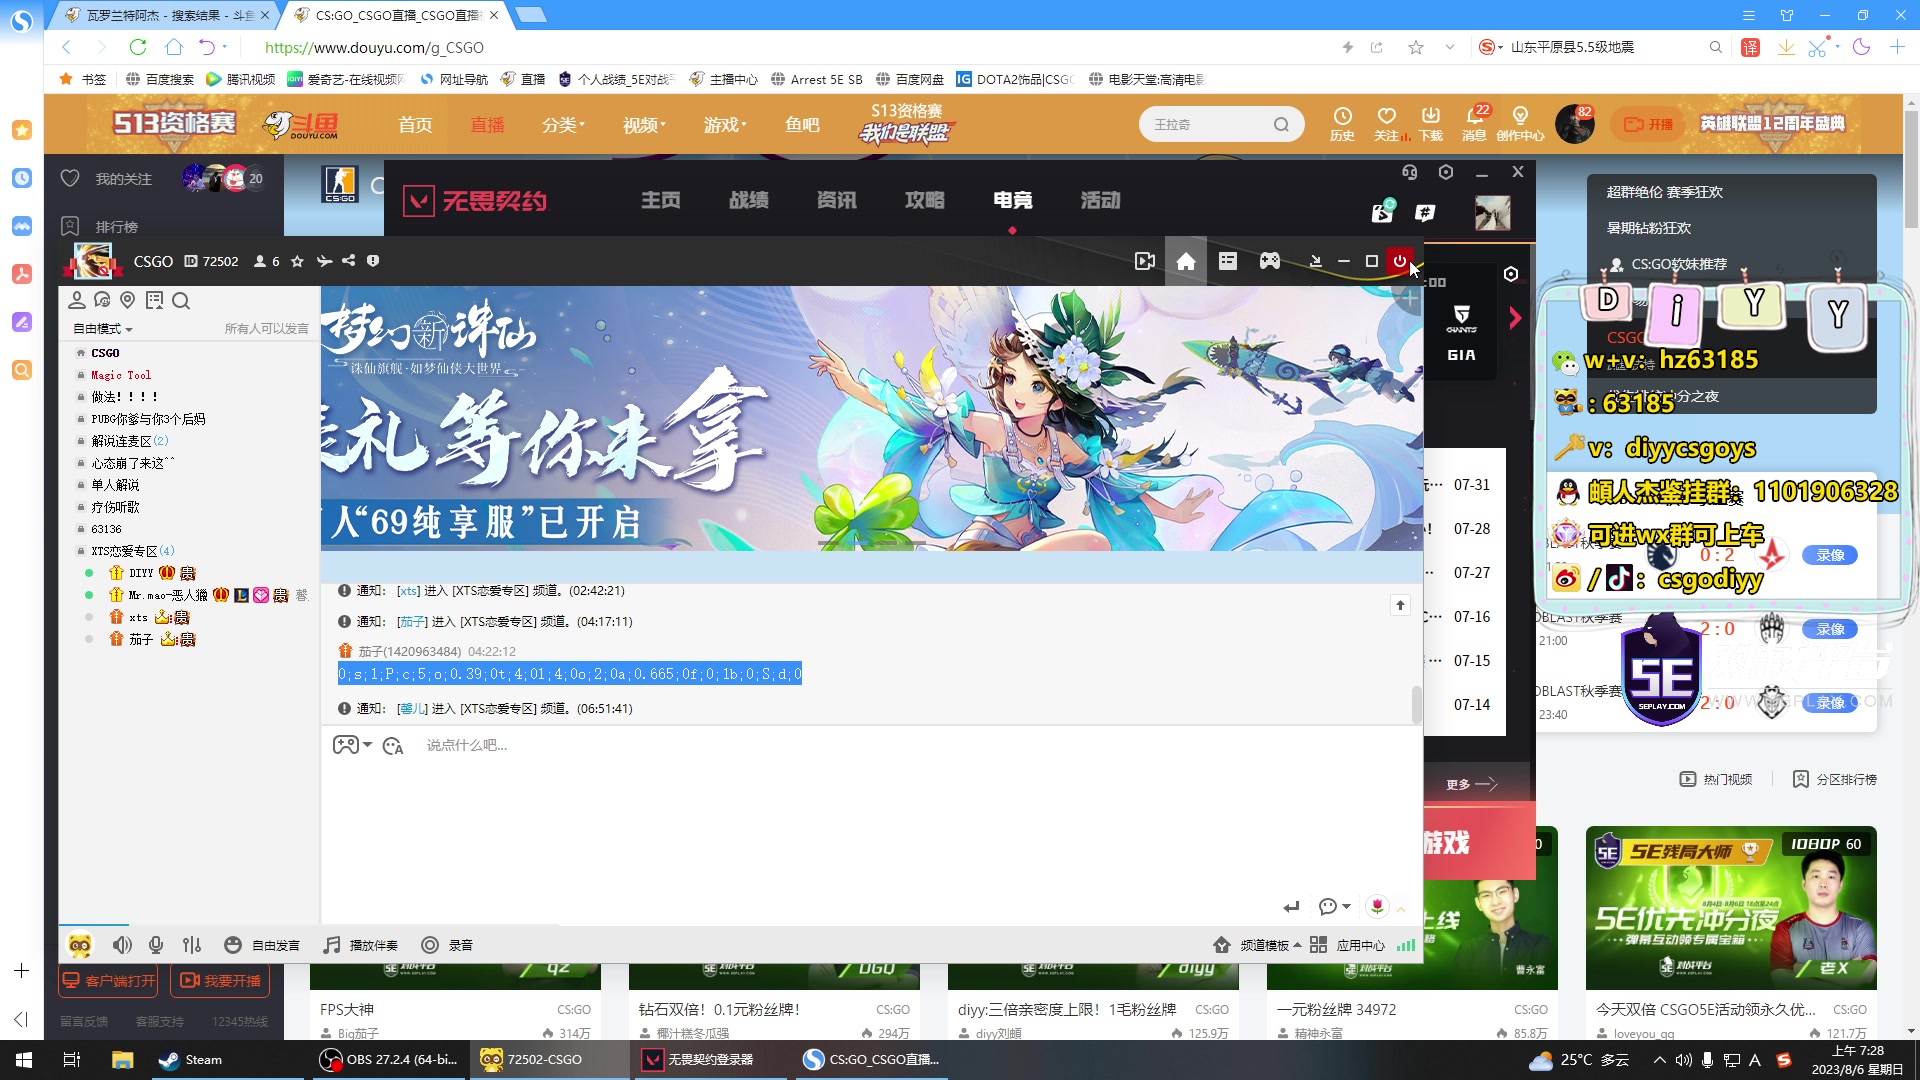Open the 频道模板 channel template dropdown
This screenshot has height=1080, width=1920.
click(x=1257, y=945)
